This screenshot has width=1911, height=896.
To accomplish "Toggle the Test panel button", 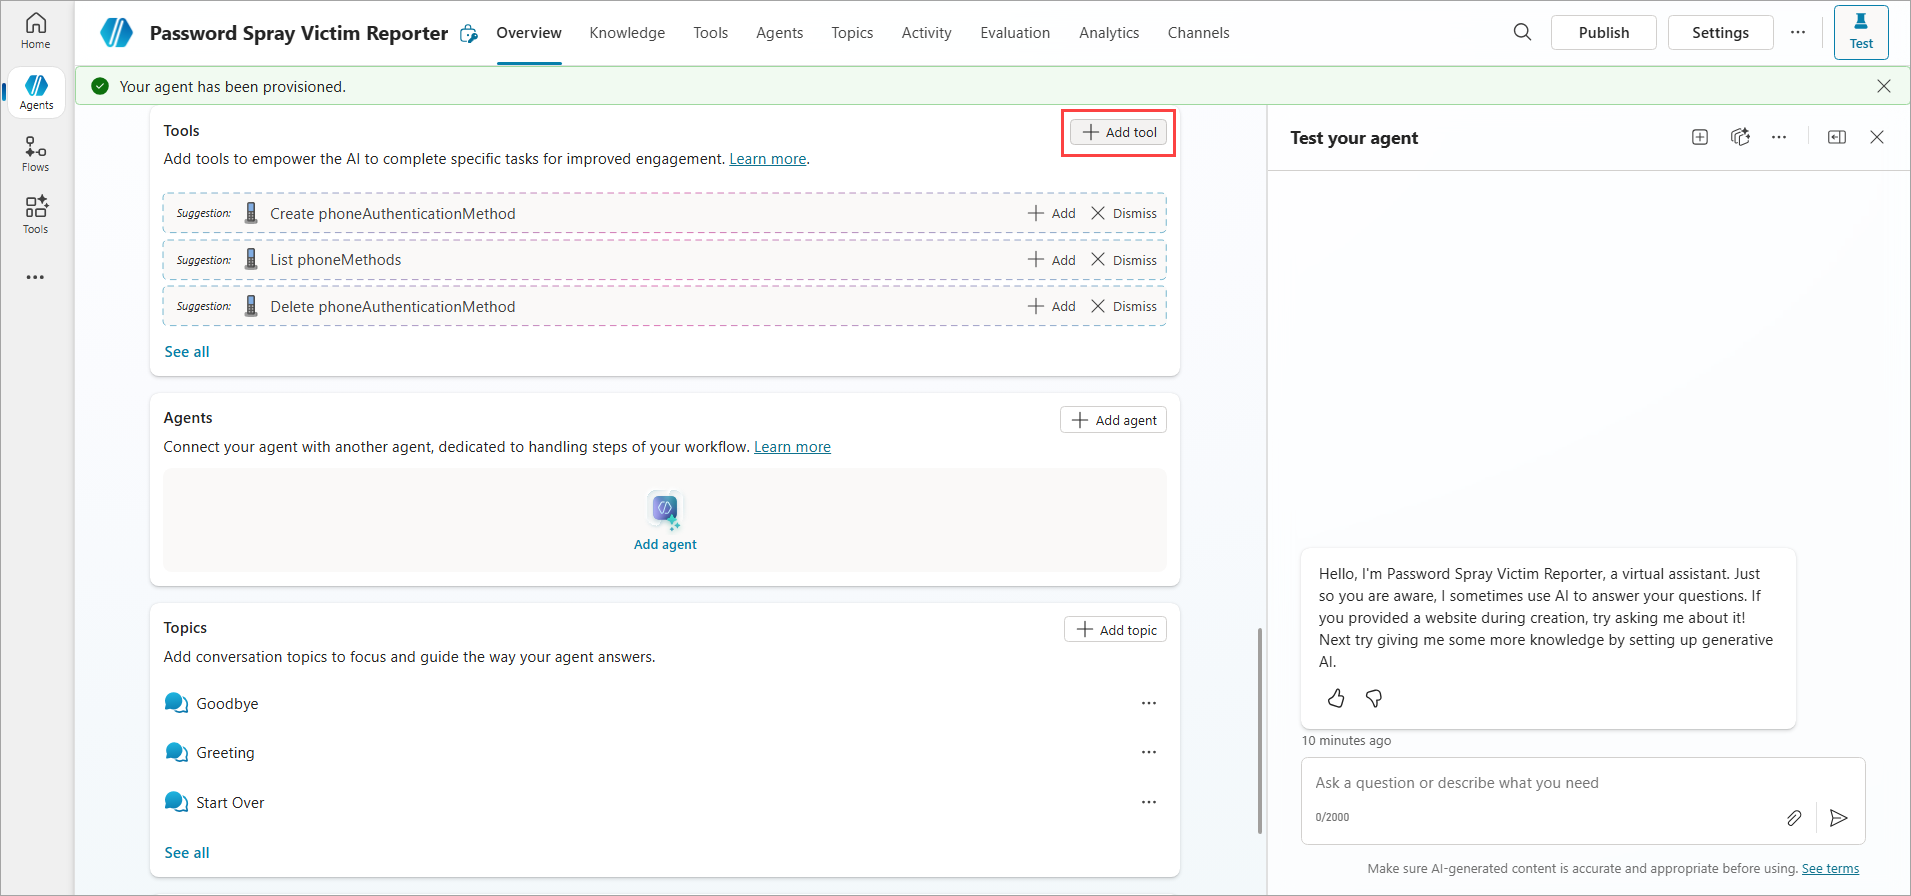I will 1861,32.
